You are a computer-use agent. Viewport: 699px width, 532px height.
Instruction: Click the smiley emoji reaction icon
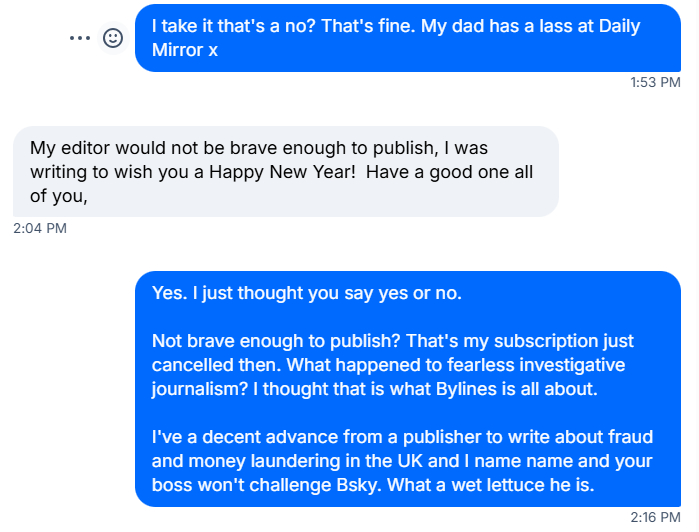(113, 38)
